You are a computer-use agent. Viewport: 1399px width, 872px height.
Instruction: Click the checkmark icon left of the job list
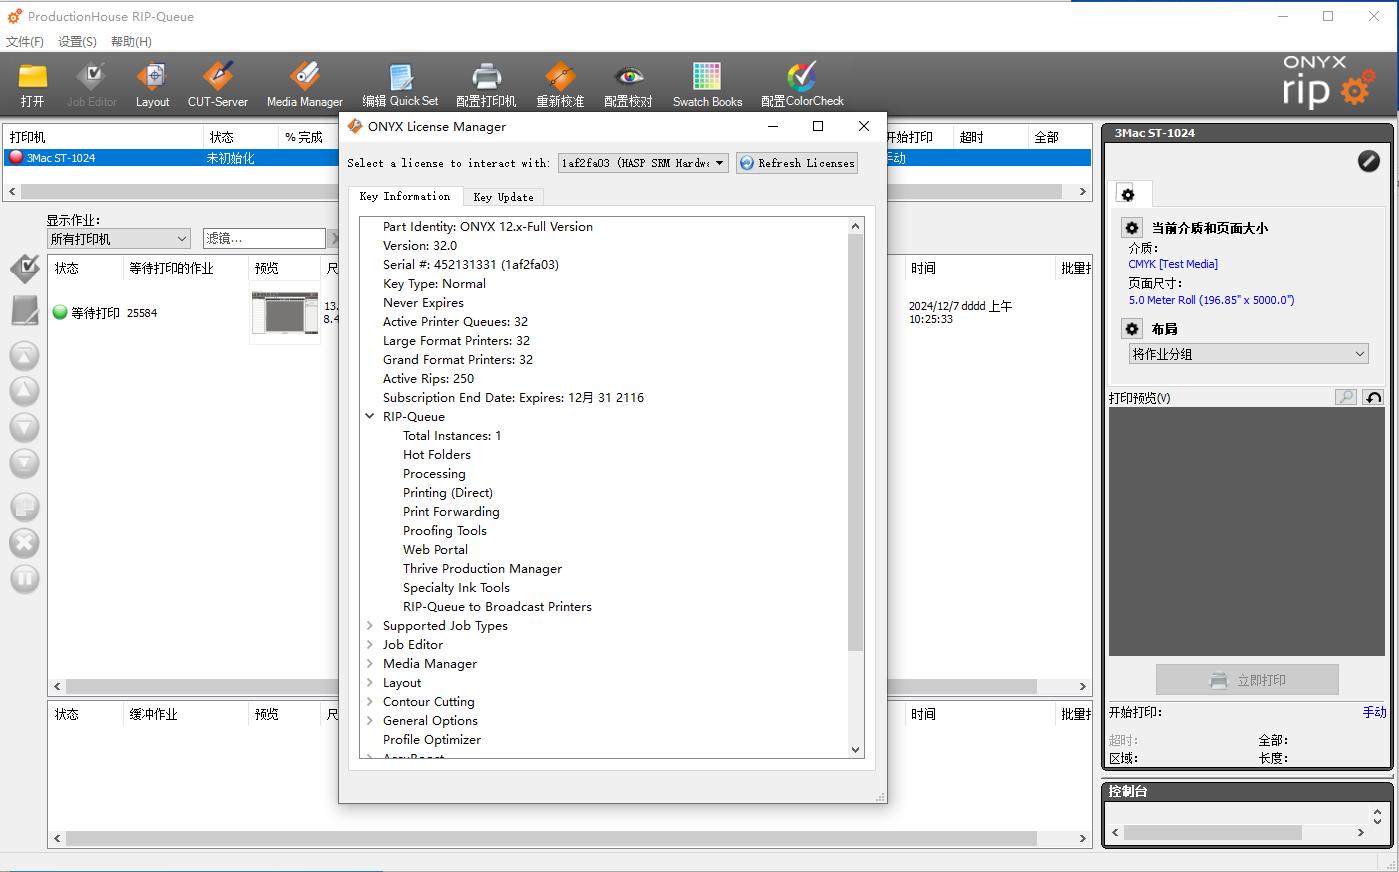(x=25, y=268)
